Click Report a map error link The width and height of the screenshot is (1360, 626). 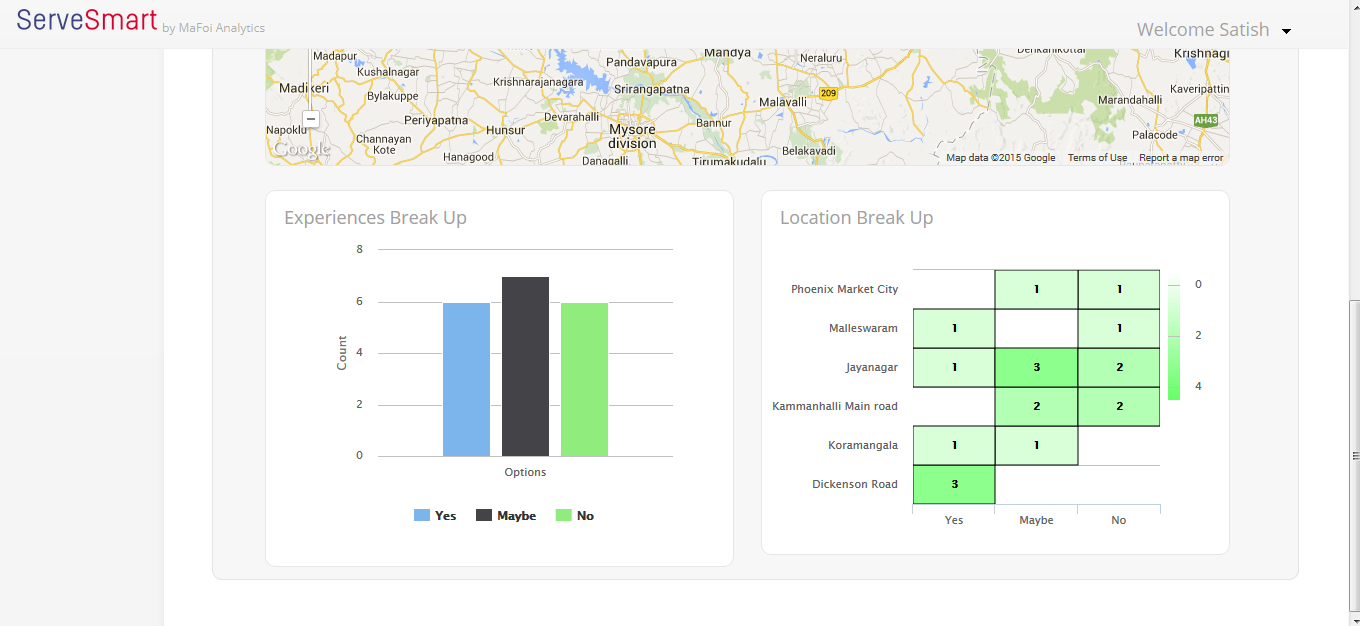pyautogui.click(x=1181, y=158)
